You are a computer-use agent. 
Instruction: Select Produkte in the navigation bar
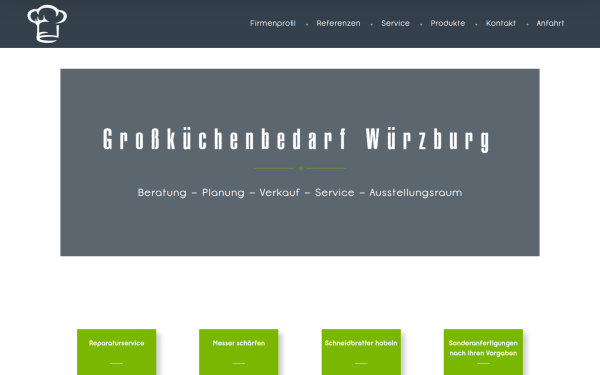pyautogui.click(x=448, y=23)
